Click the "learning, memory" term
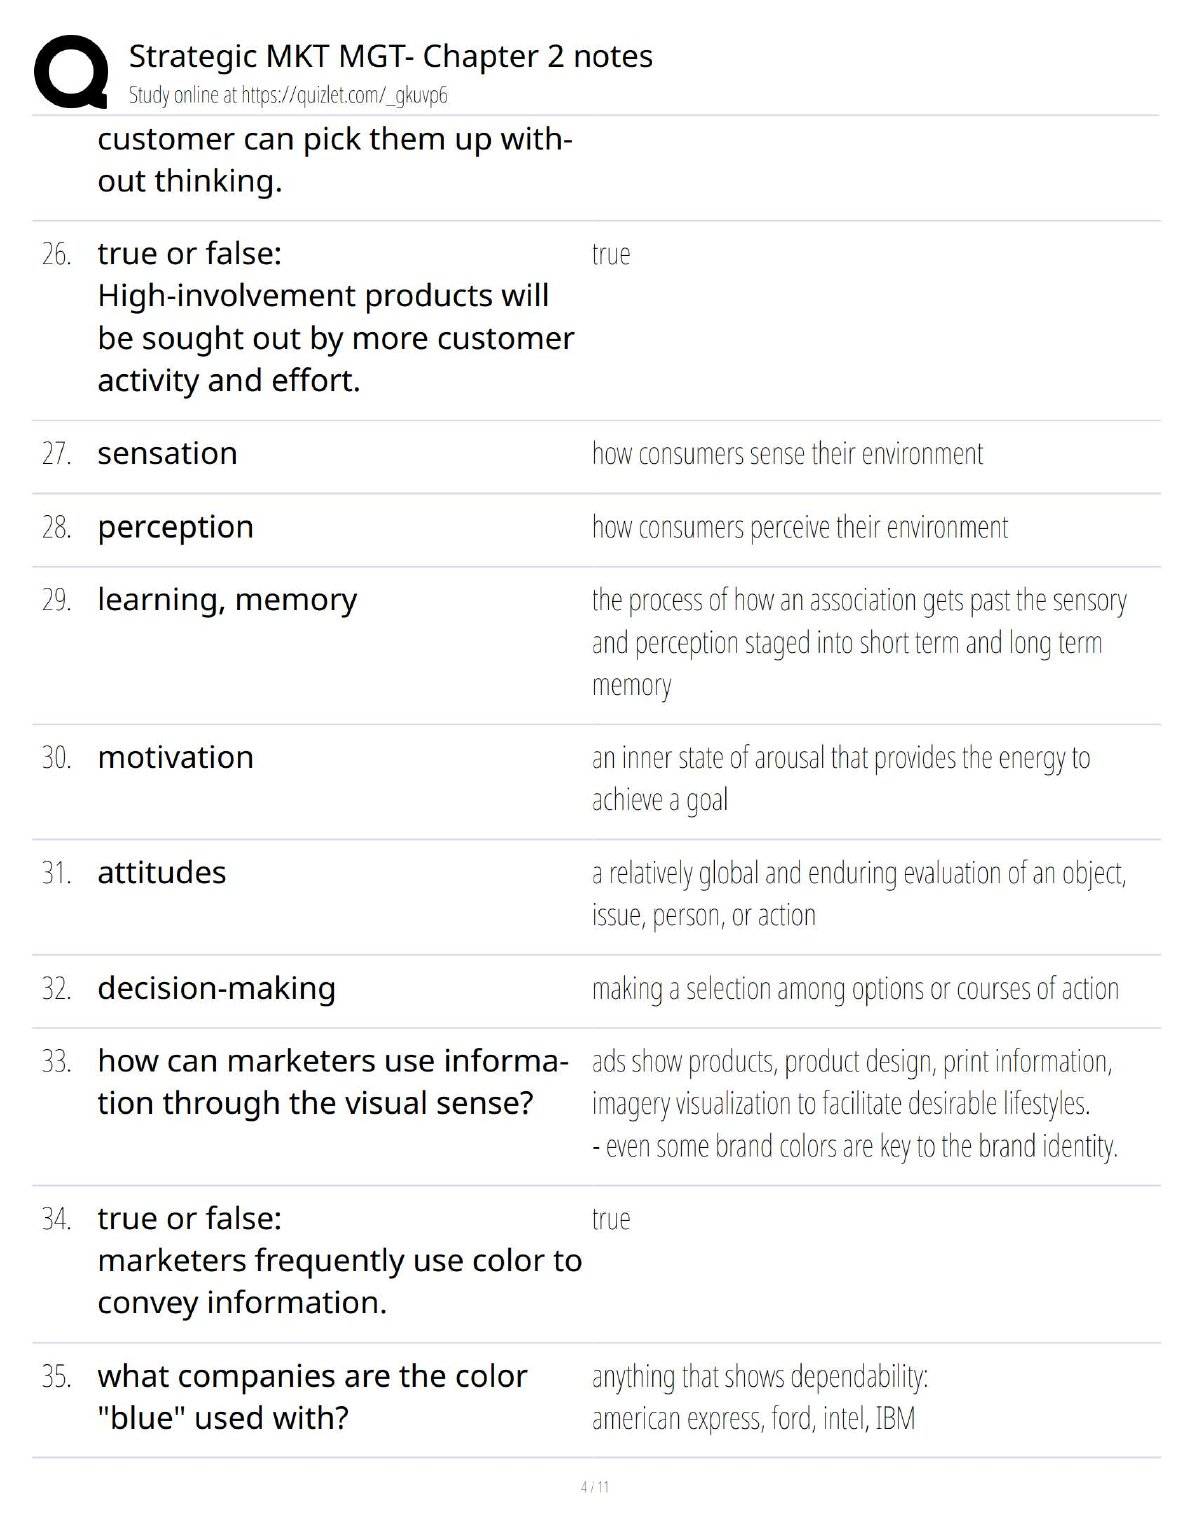Viewport: 1190px width, 1540px height. click(227, 600)
